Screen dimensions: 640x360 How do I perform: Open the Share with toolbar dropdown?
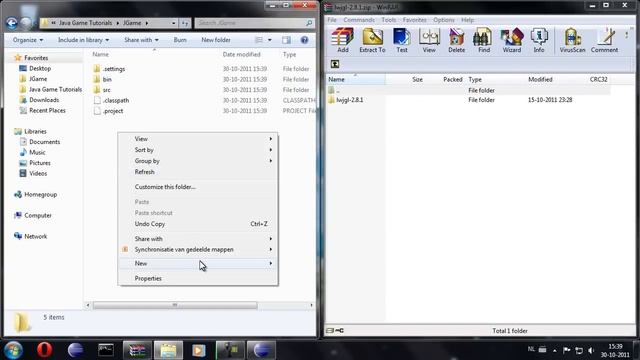pyautogui.click(x=141, y=40)
